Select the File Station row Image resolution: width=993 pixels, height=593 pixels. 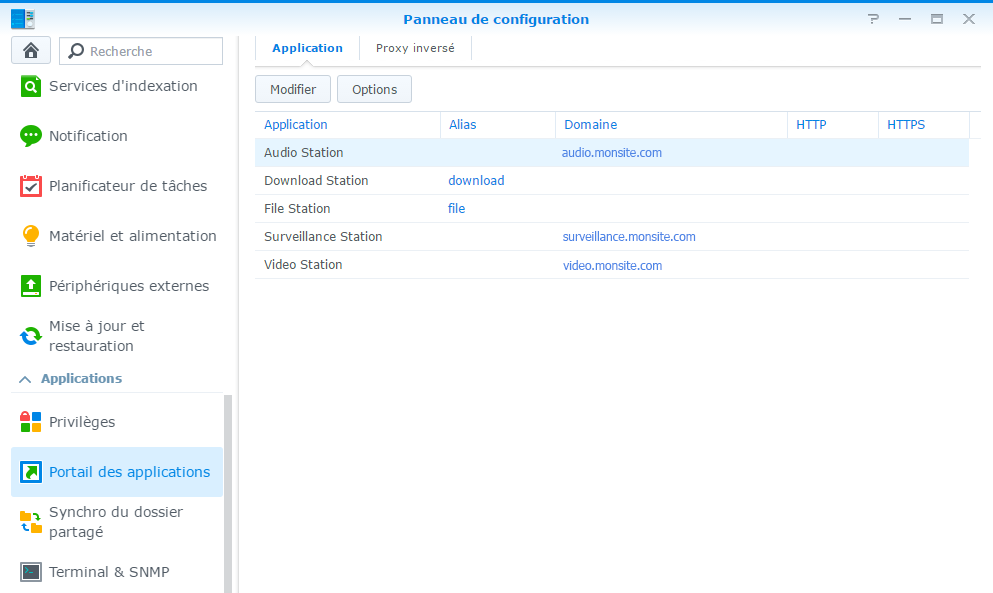click(612, 208)
